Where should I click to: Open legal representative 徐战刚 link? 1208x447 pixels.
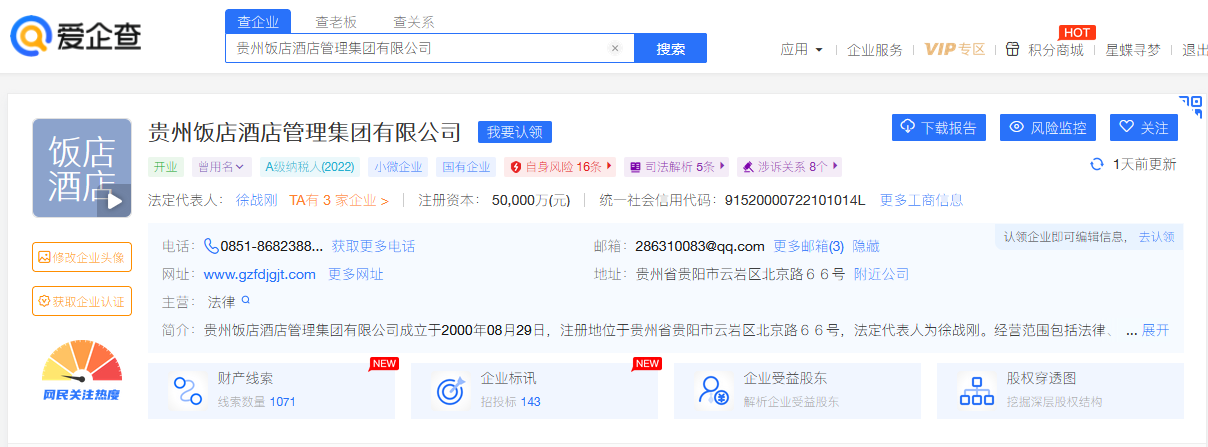256,200
